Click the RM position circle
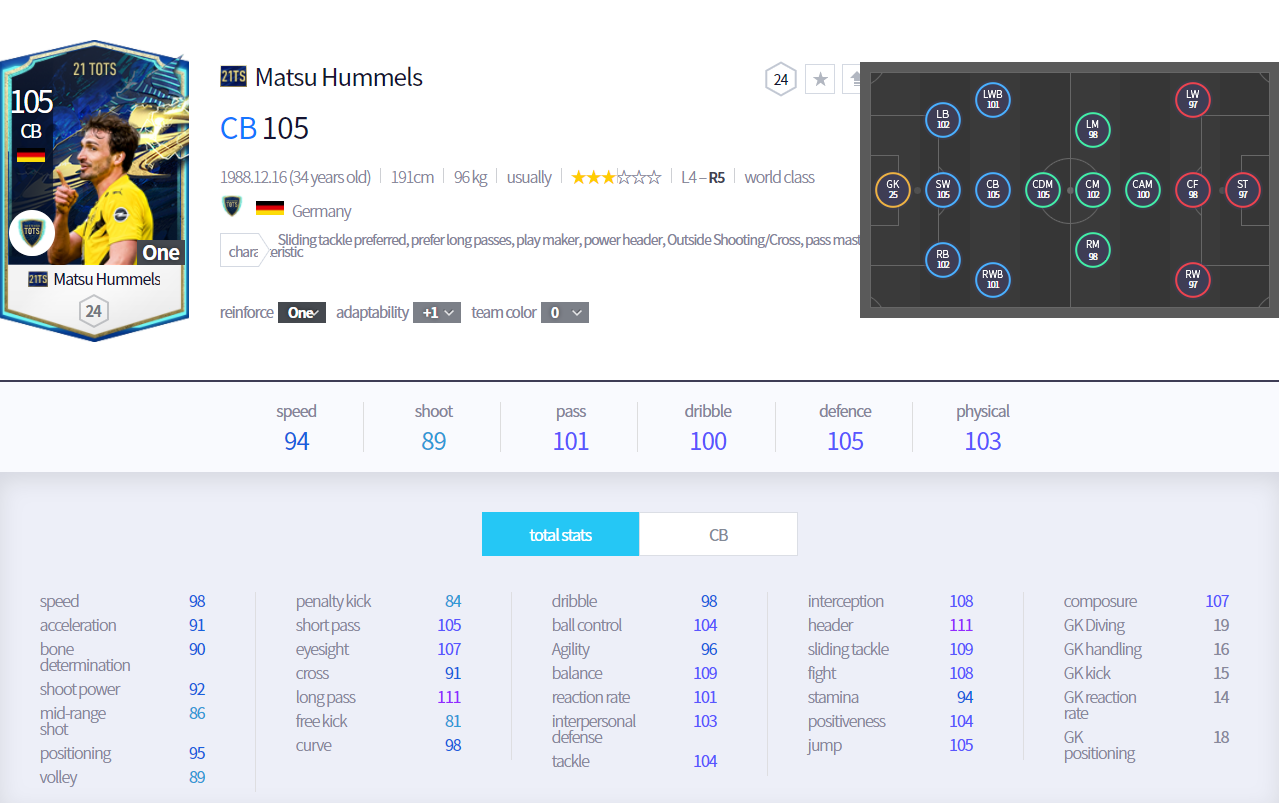 point(1092,249)
